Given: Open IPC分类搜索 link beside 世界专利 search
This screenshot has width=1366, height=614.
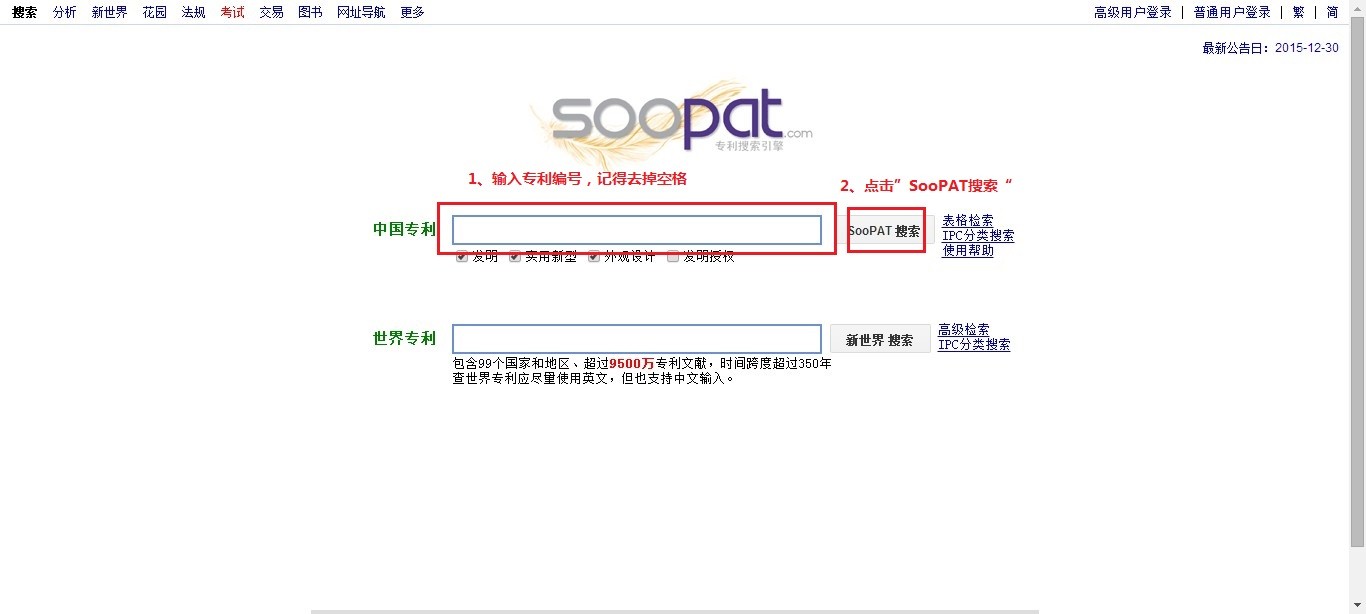Looking at the screenshot, I should tap(974, 344).
